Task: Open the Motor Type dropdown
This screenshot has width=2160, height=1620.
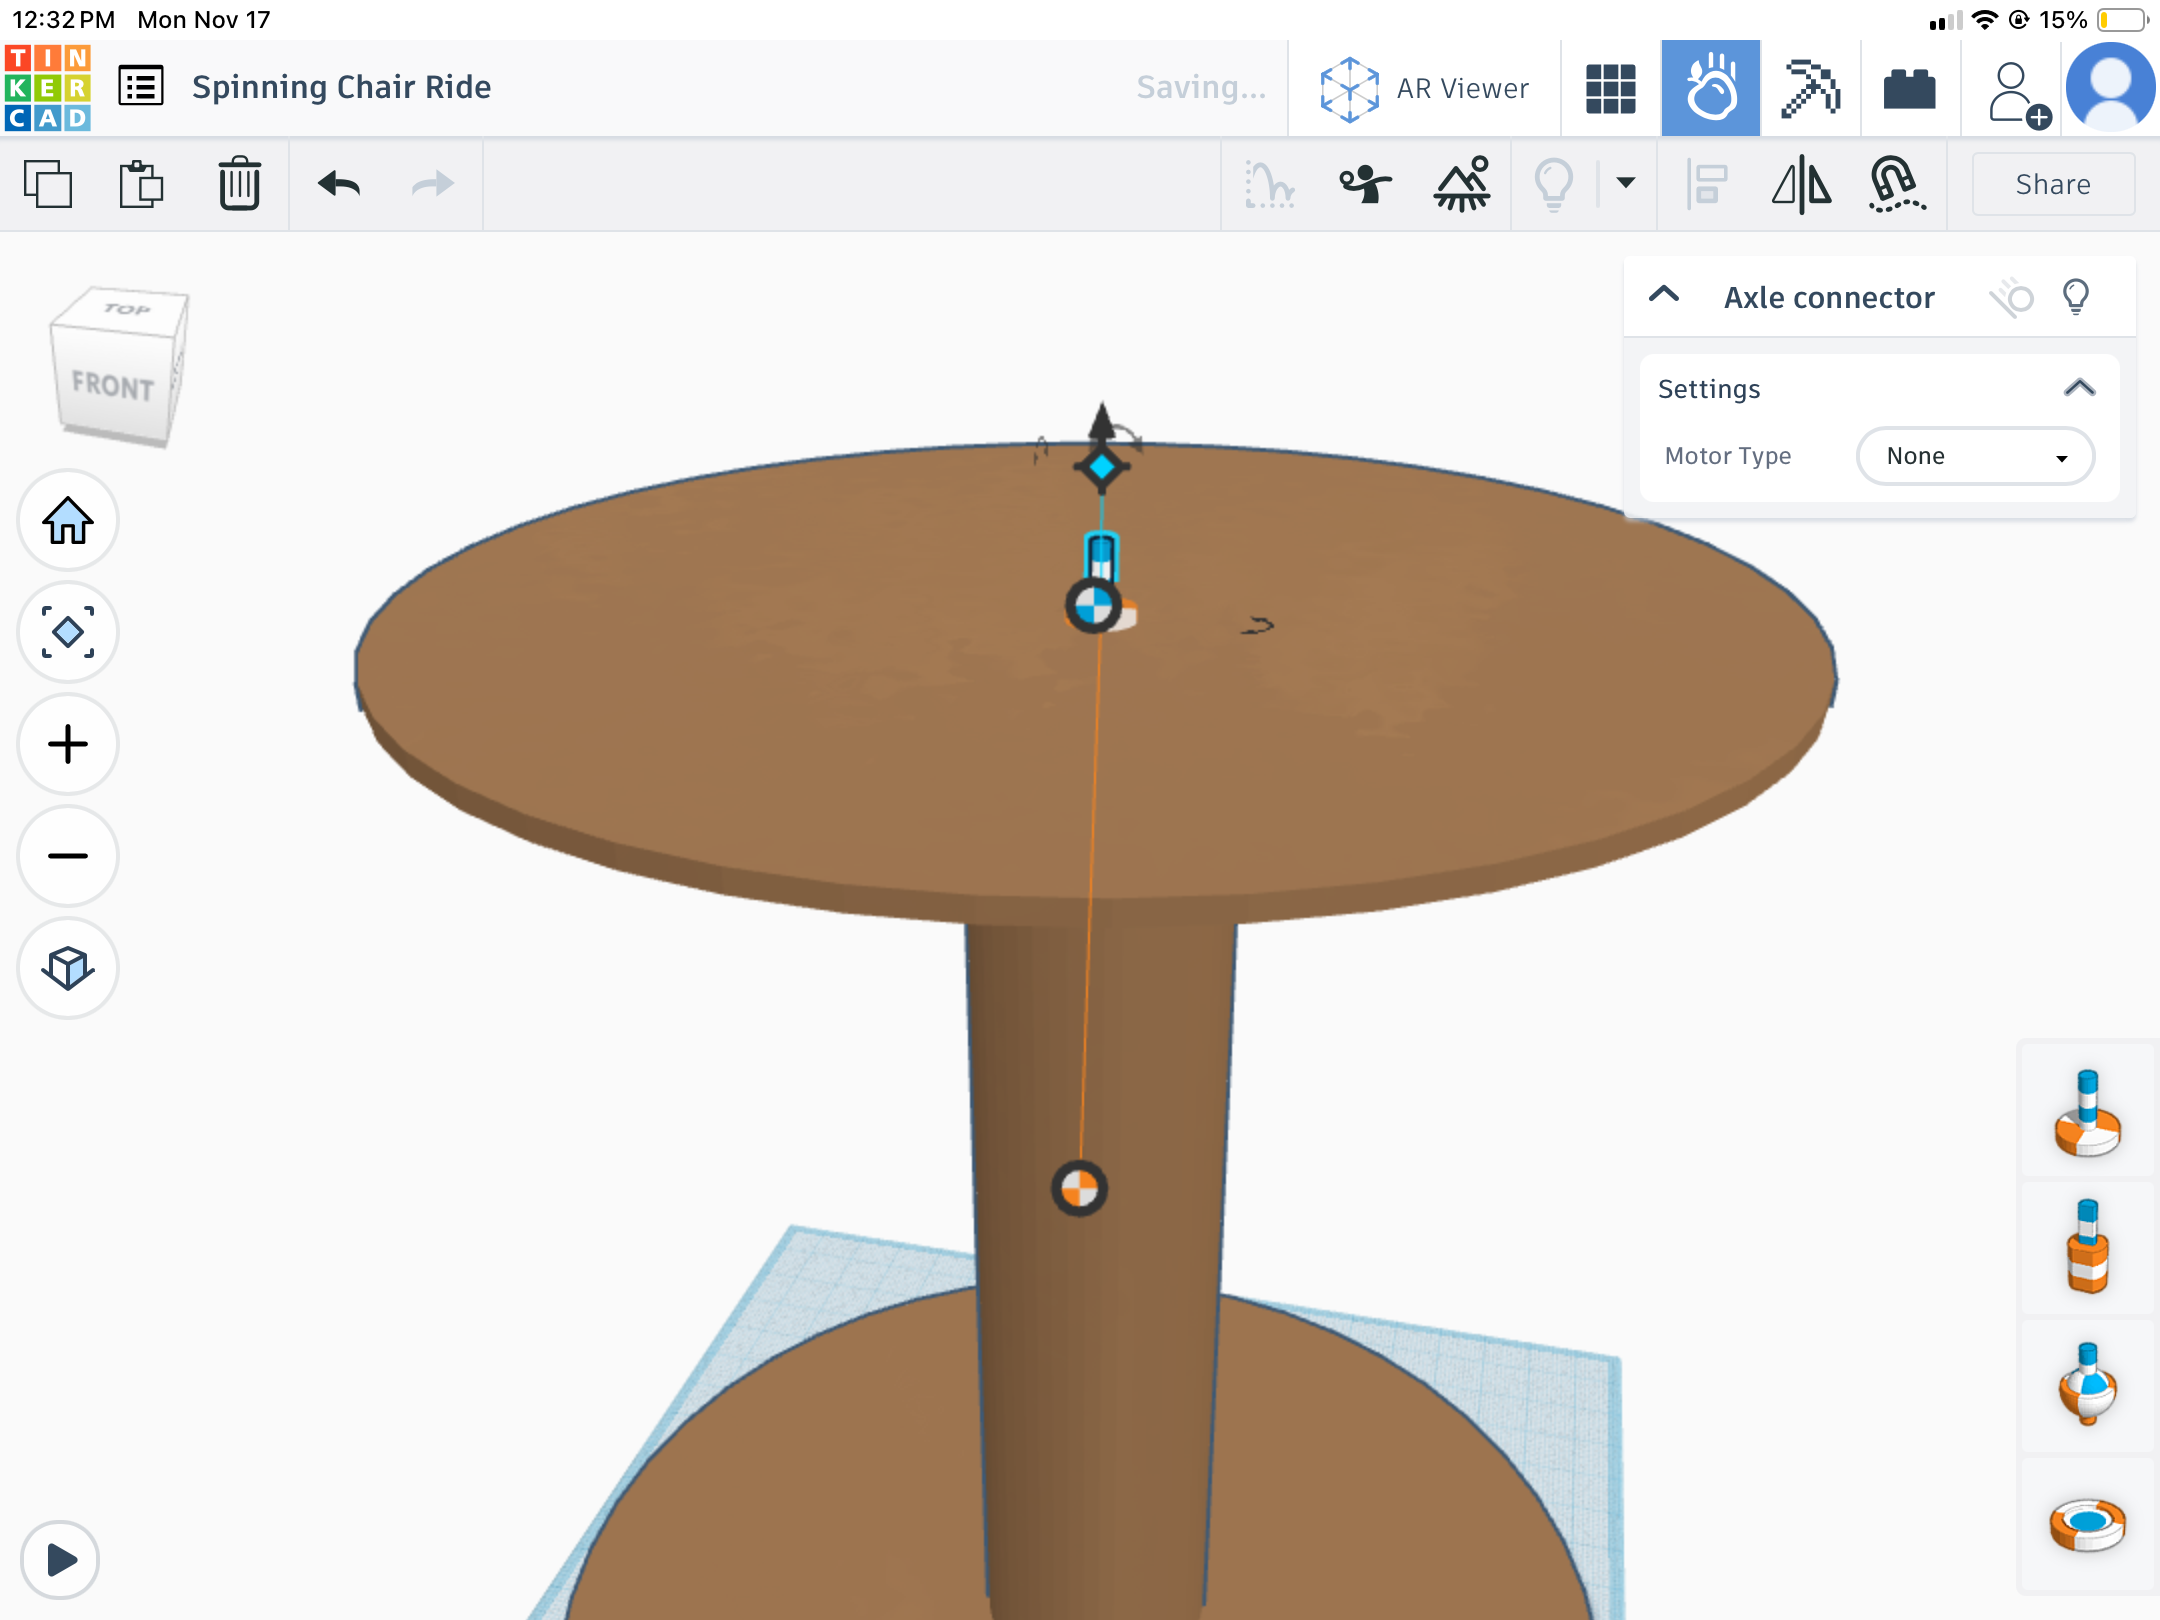Action: click(1975, 456)
